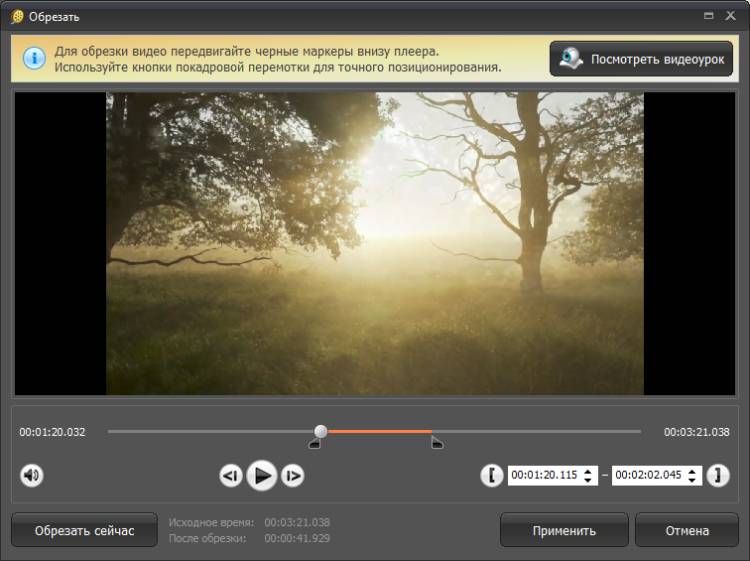Increase the start time with up arrow
This screenshot has width=750, height=561.
(x=588, y=471)
